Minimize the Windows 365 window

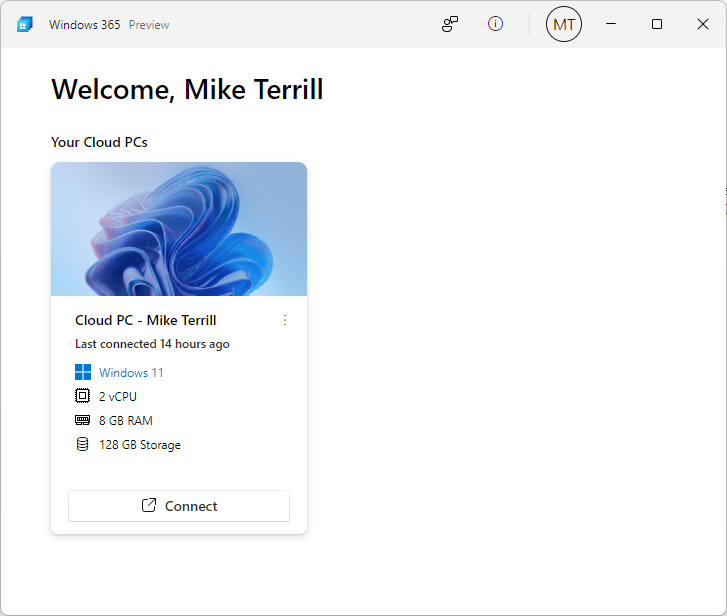[x=611, y=24]
